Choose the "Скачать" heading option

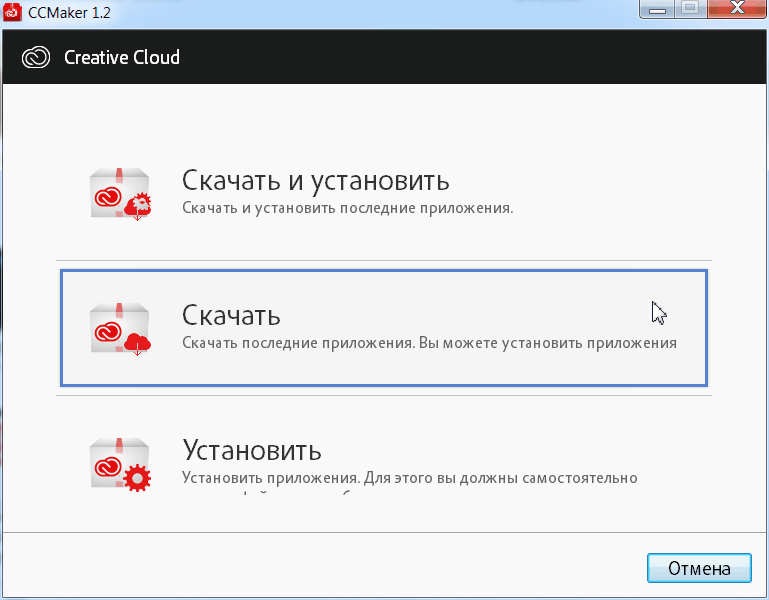coord(231,315)
